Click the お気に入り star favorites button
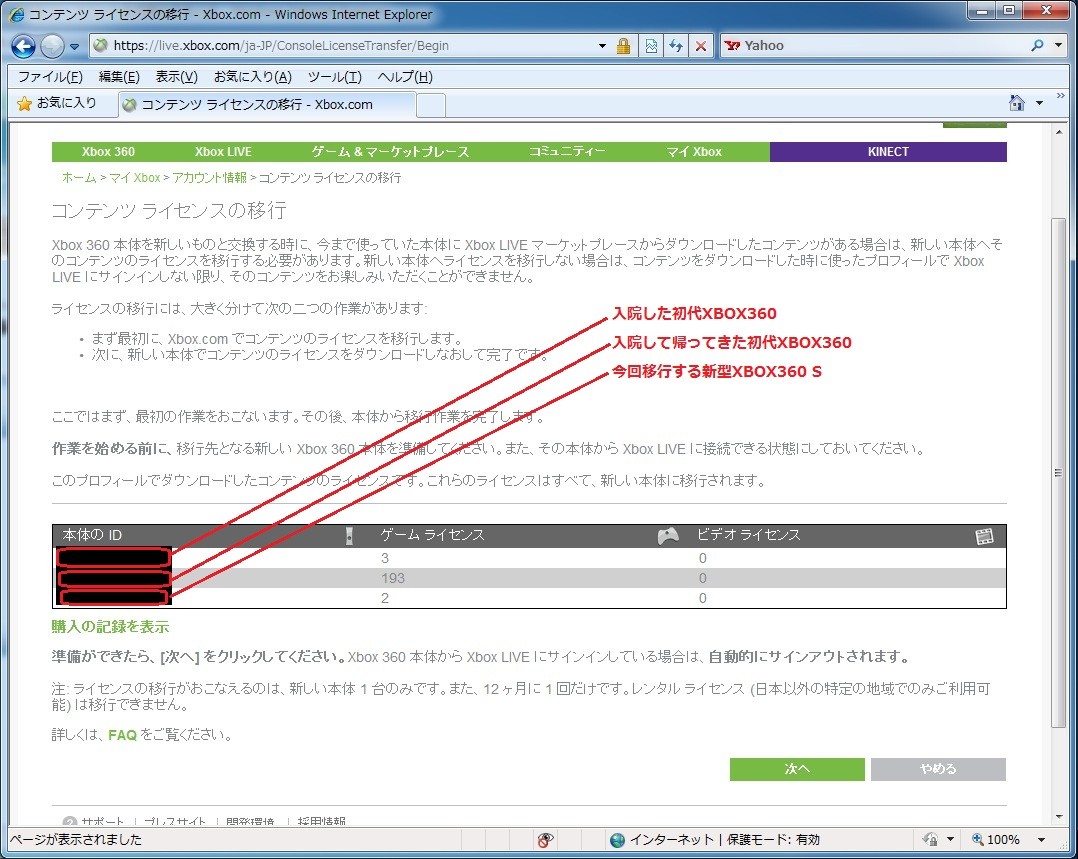The image size is (1078, 859). [x=57, y=103]
